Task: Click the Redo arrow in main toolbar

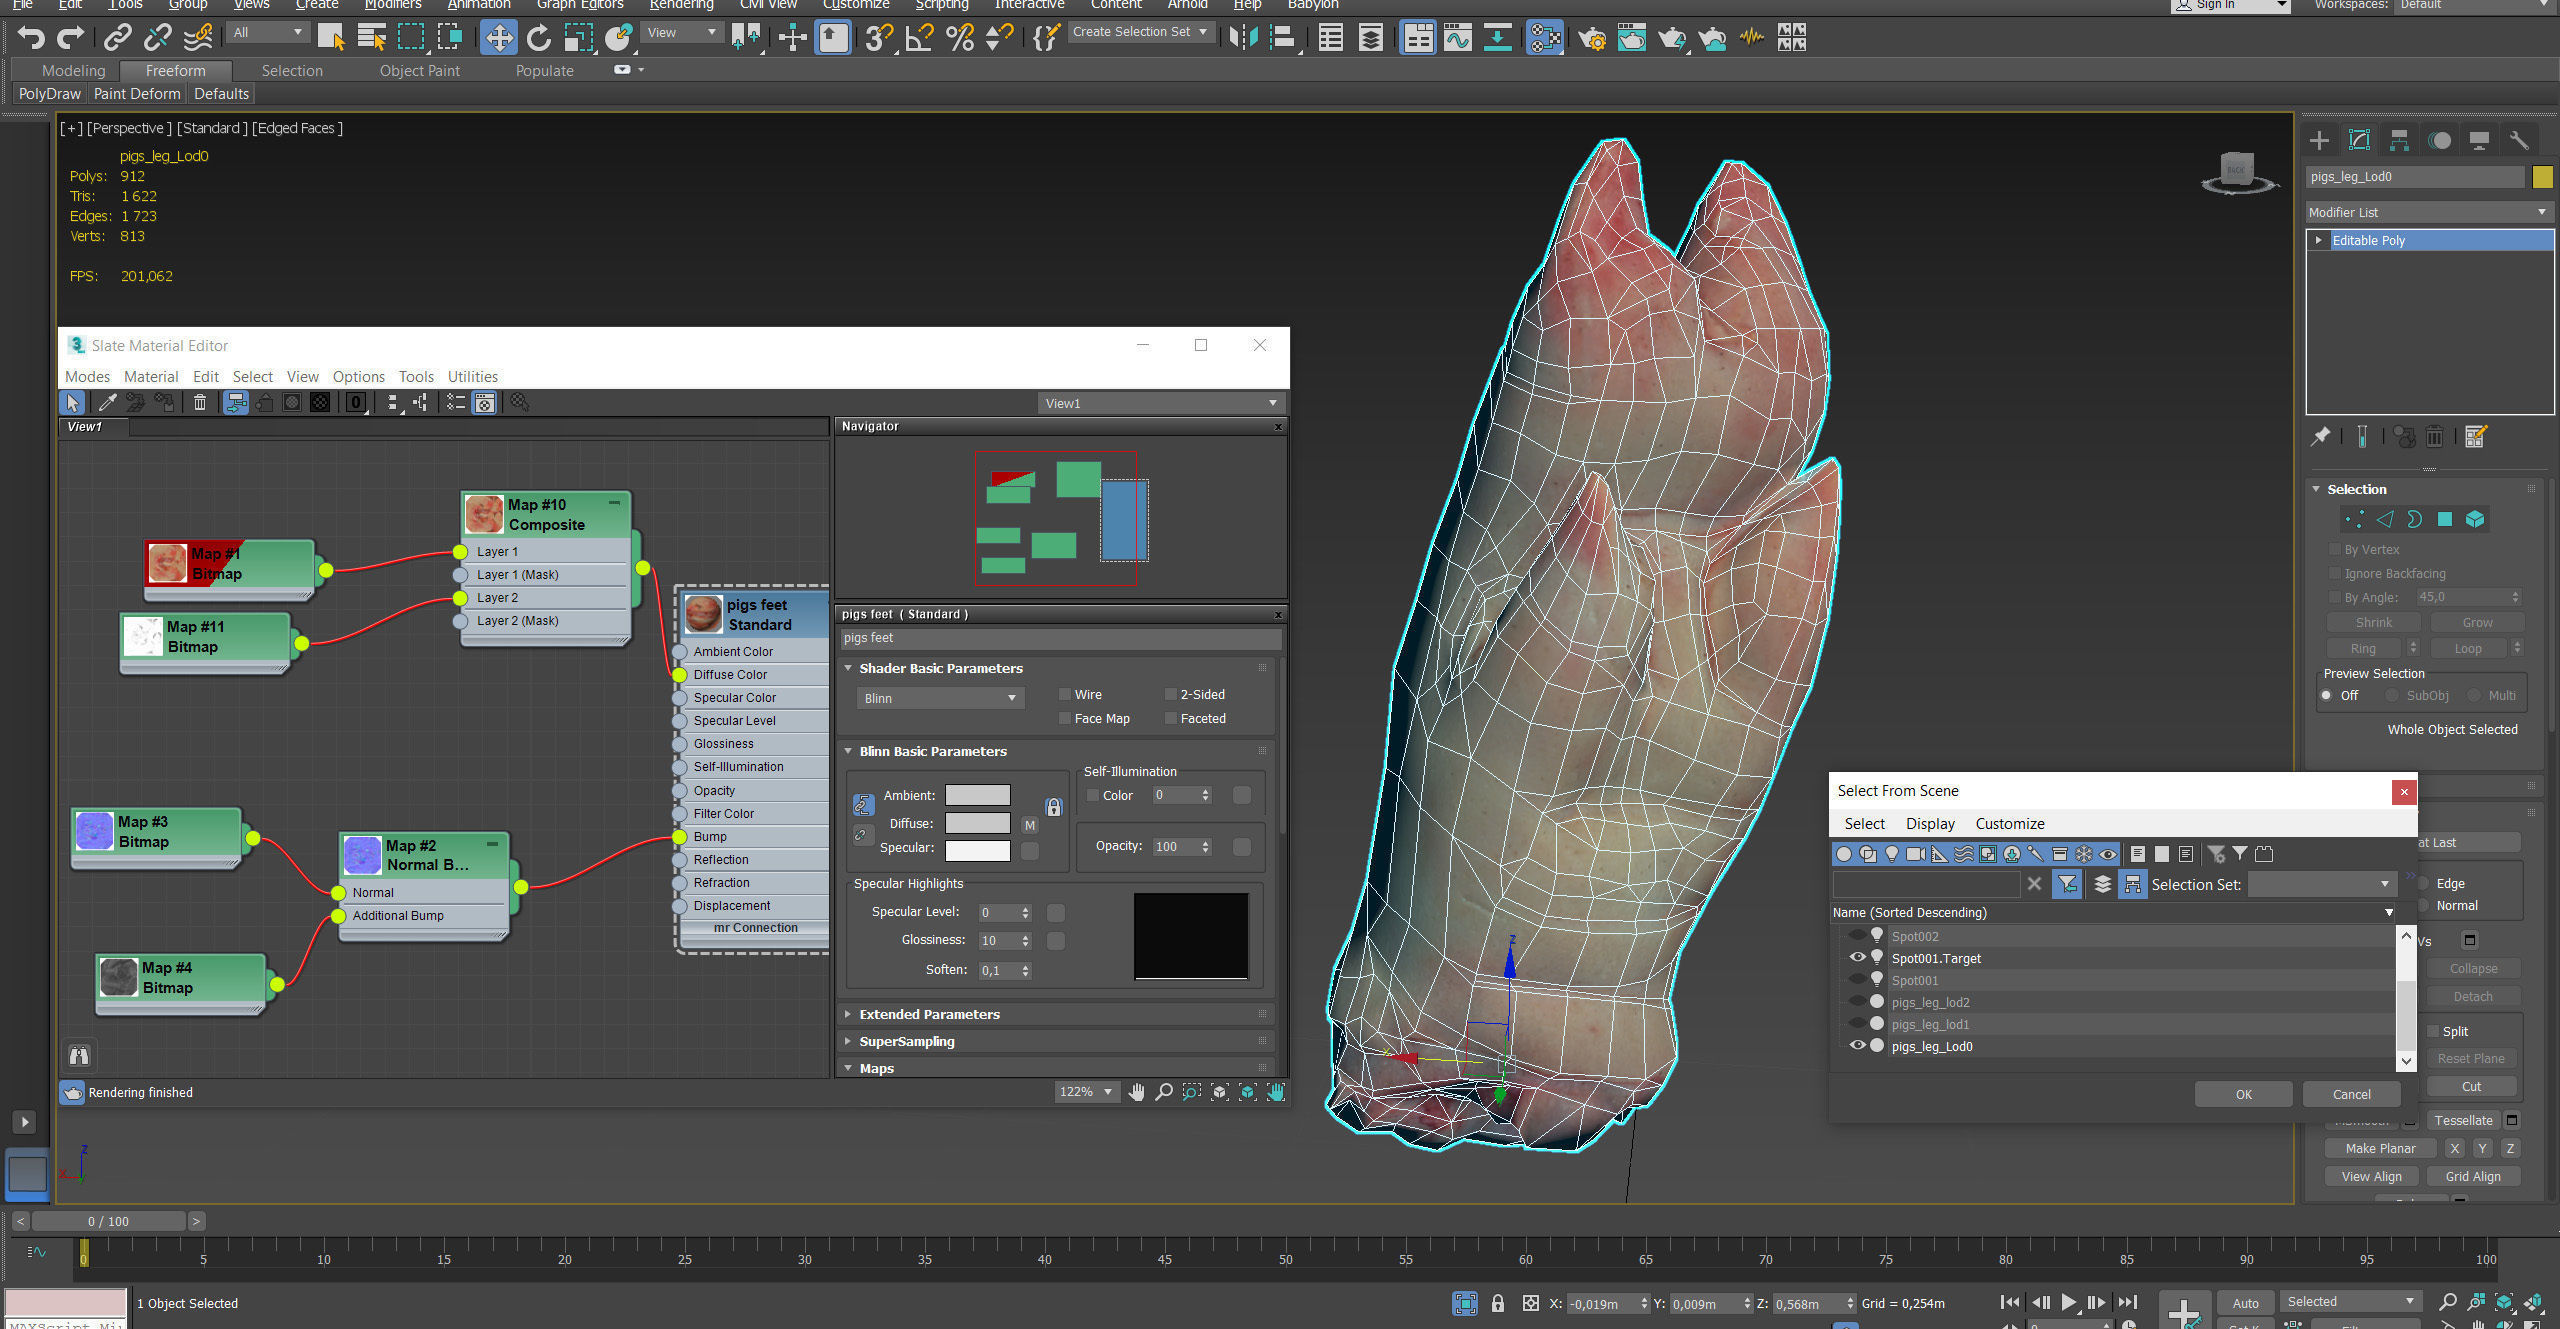Action: pos(70,38)
